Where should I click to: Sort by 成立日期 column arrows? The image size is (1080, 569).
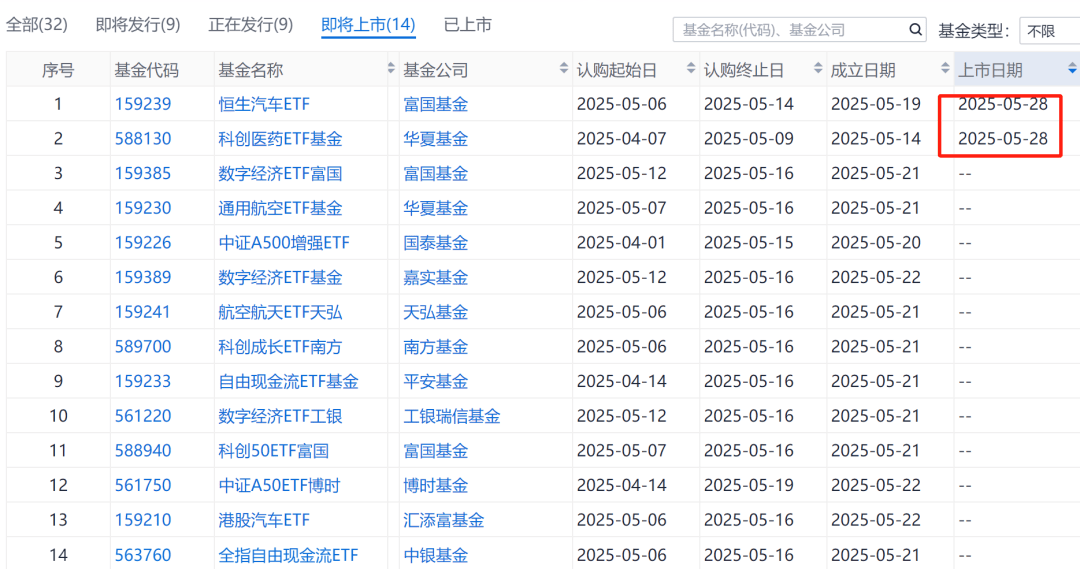[945, 70]
